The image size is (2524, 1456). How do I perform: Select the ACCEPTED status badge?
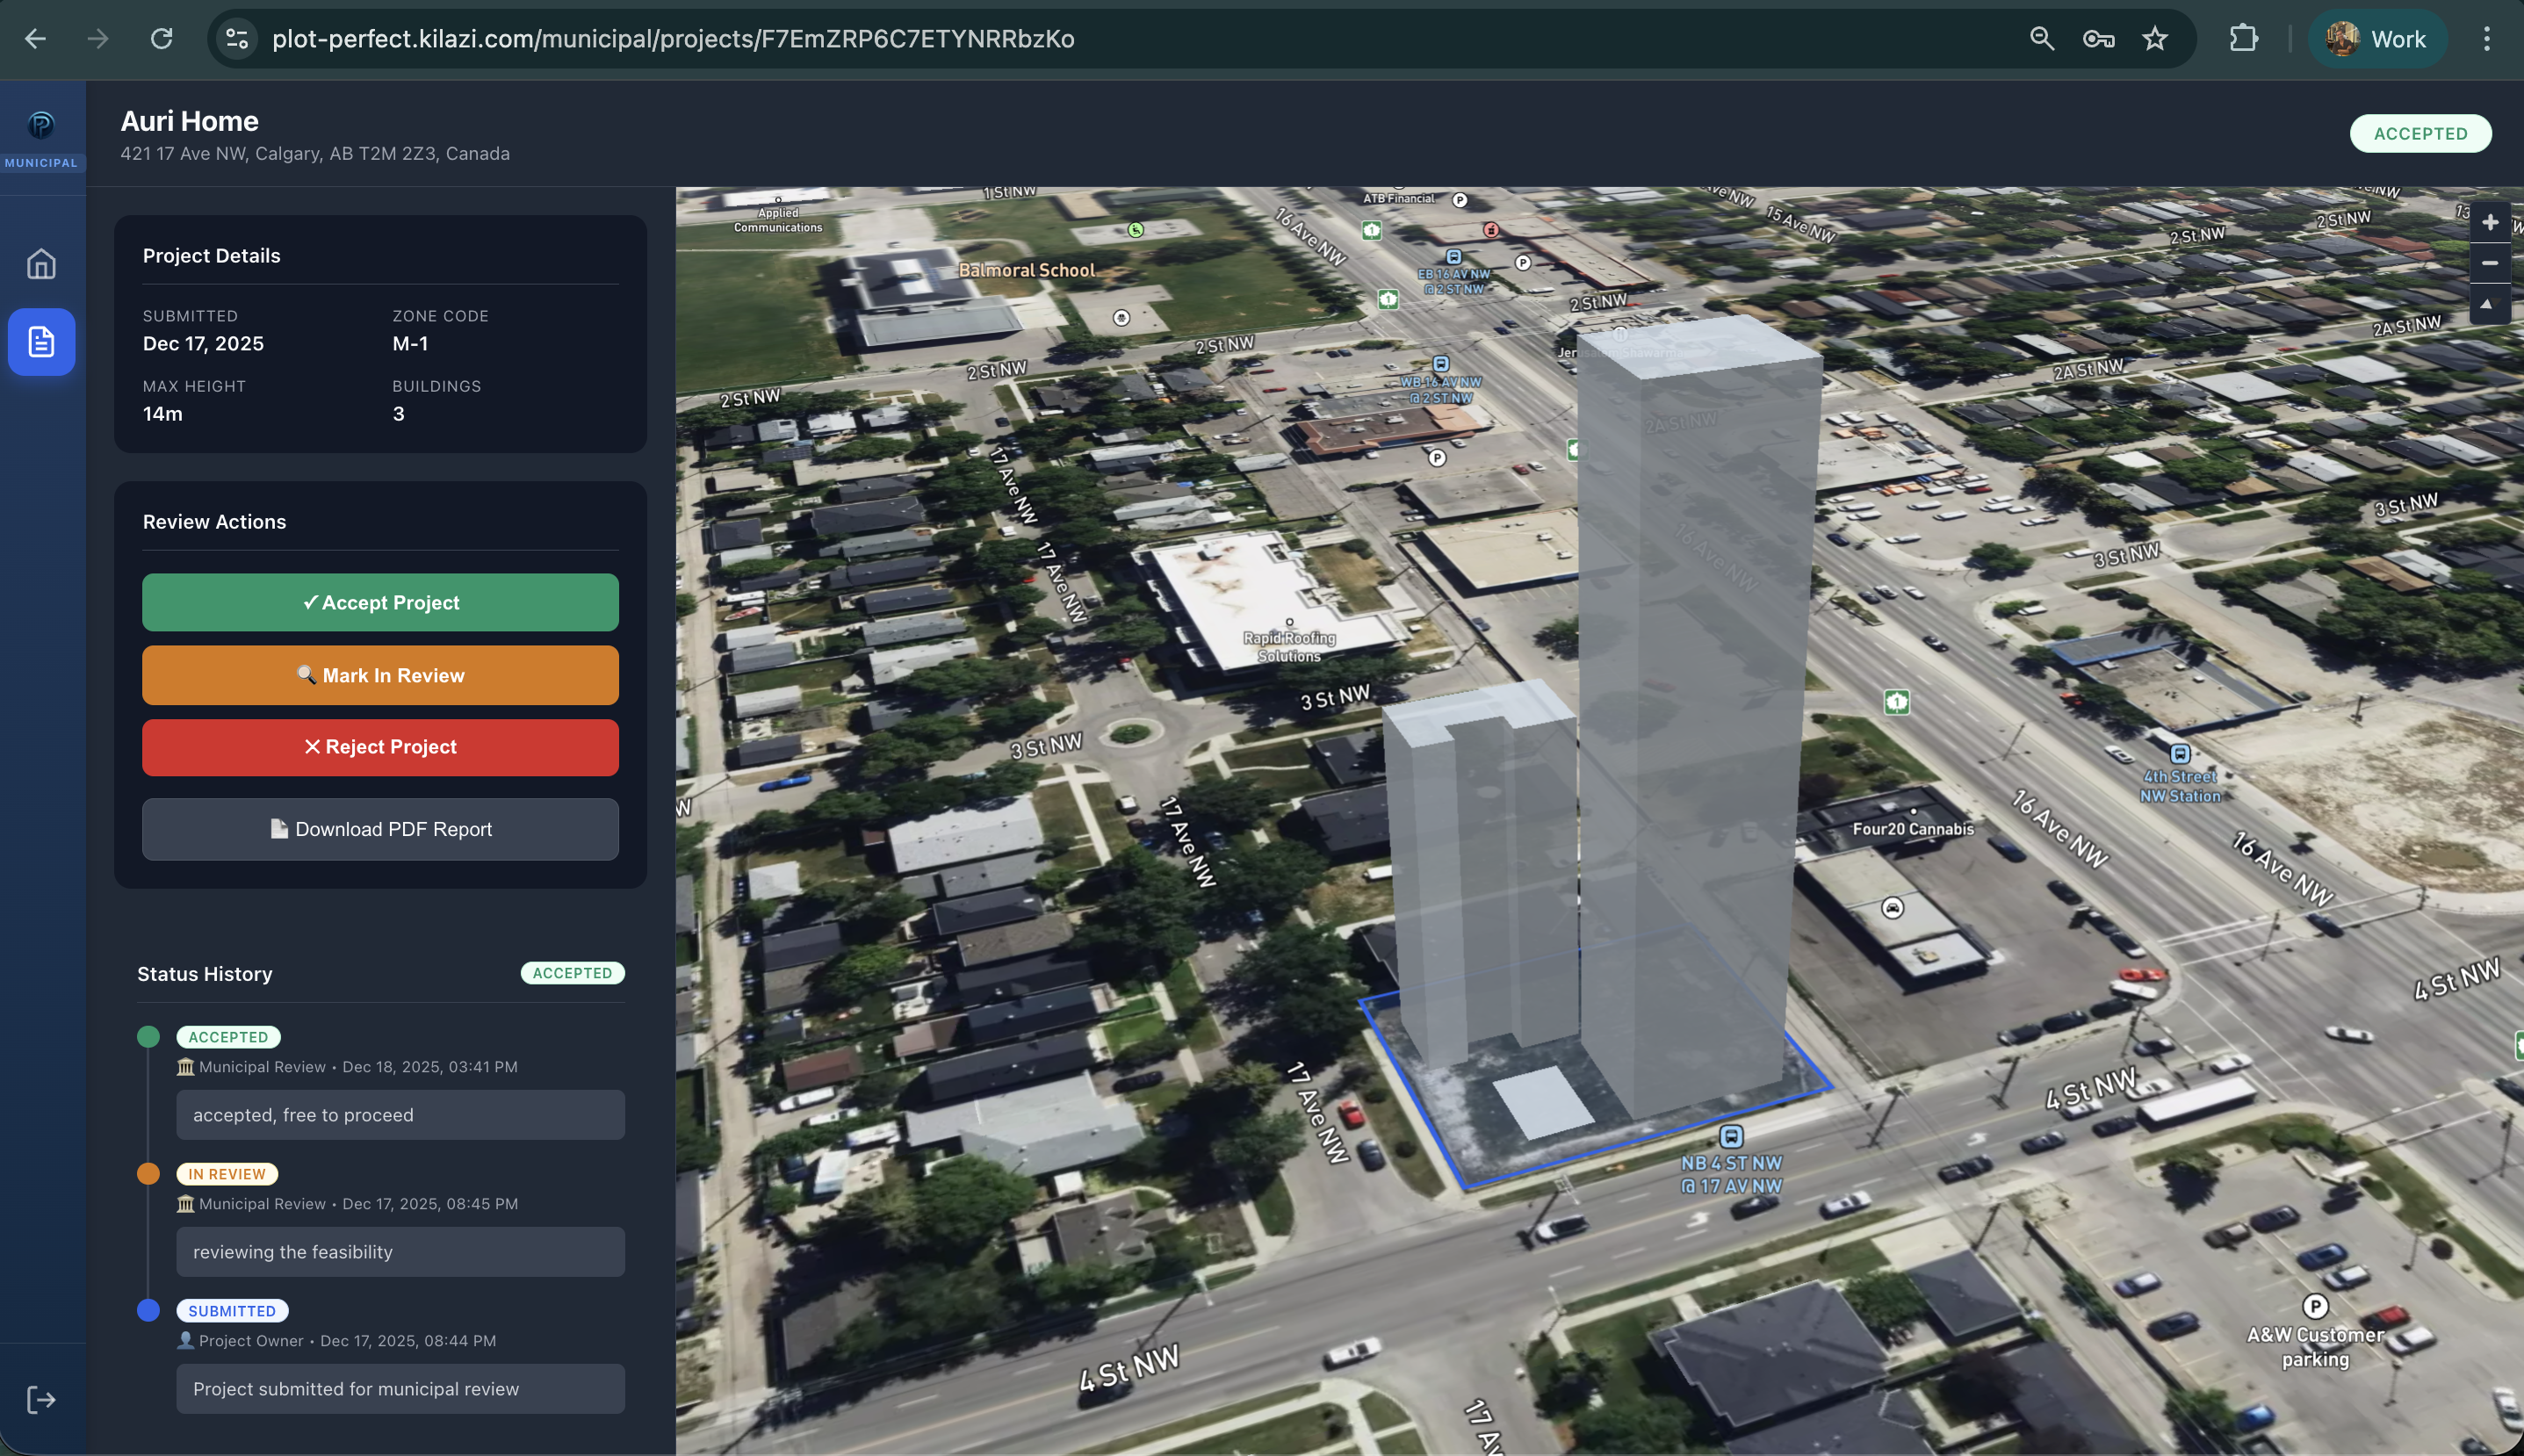[x=2419, y=133]
